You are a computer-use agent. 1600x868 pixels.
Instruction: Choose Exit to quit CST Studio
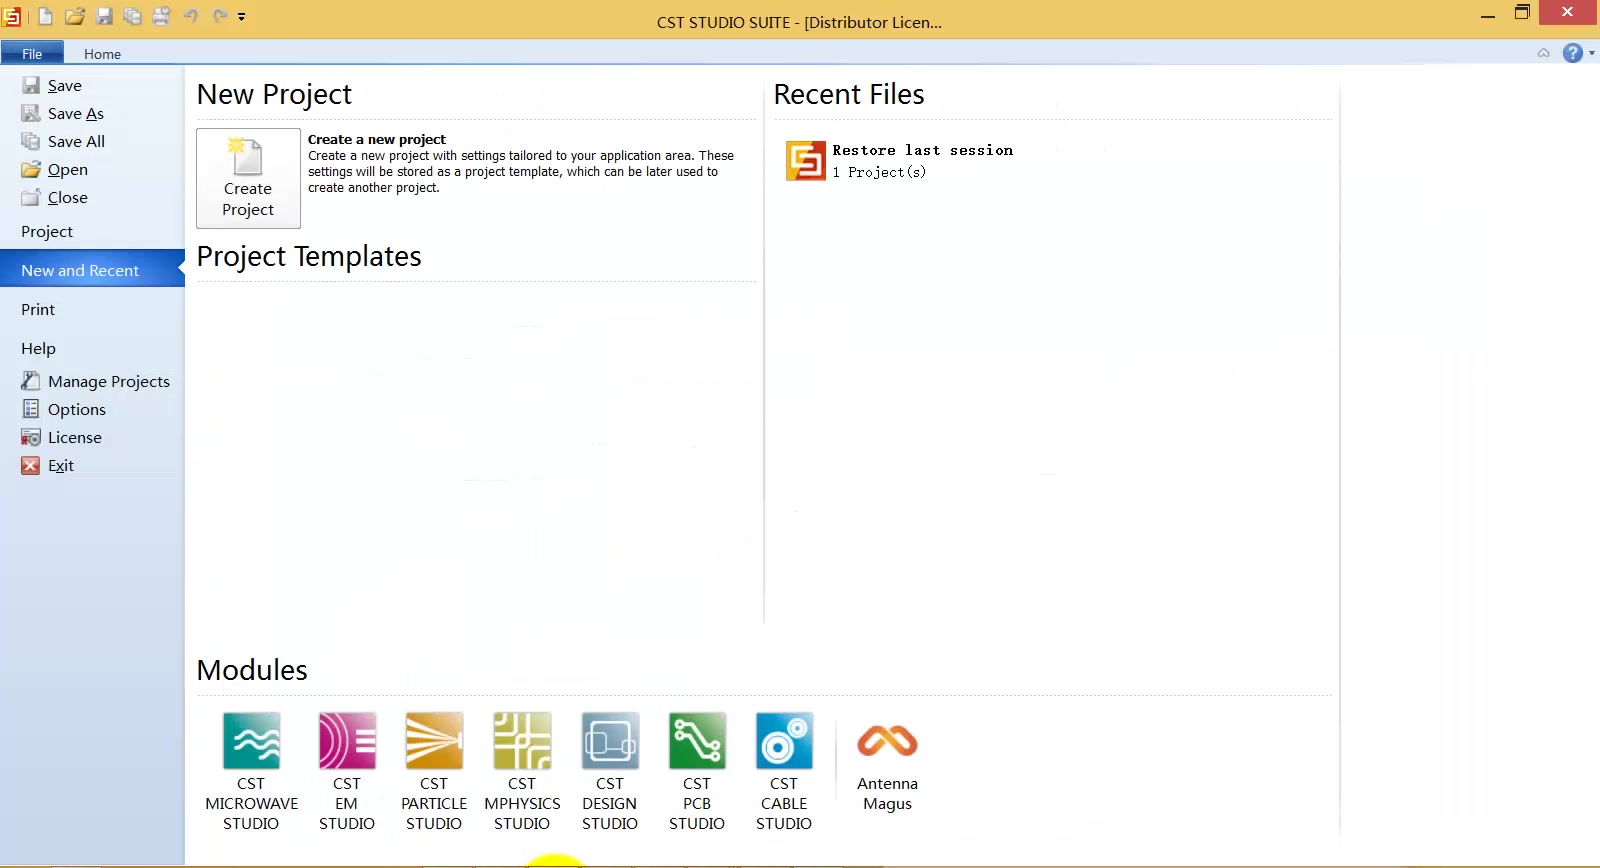point(61,466)
